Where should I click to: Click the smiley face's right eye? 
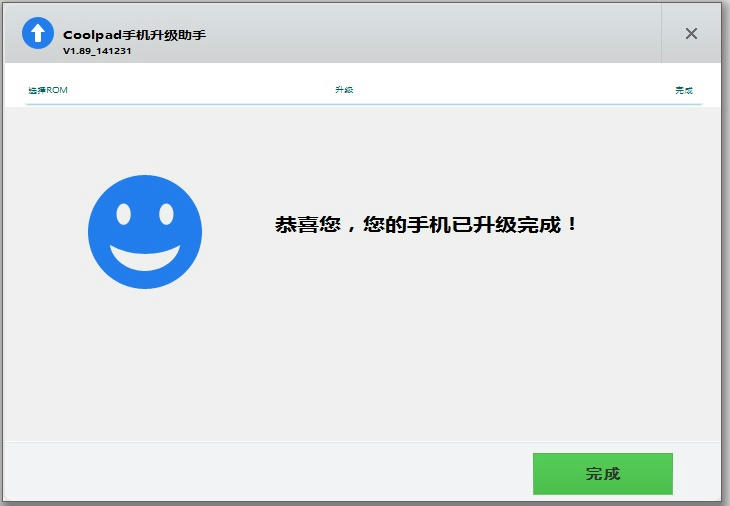(x=166, y=214)
